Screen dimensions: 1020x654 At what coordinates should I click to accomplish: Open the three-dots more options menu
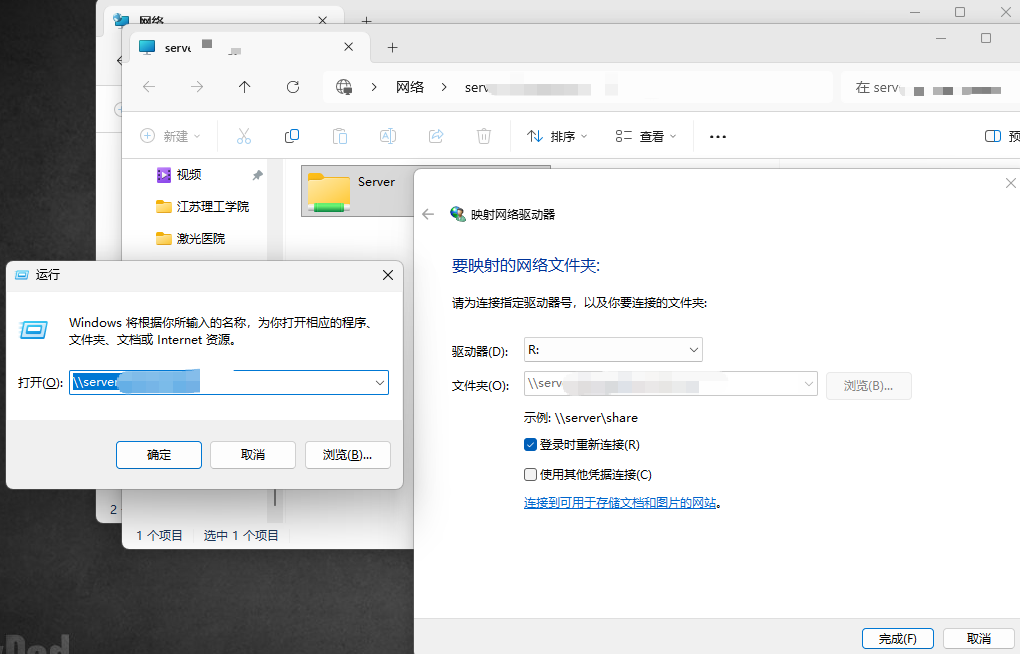tap(718, 137)
